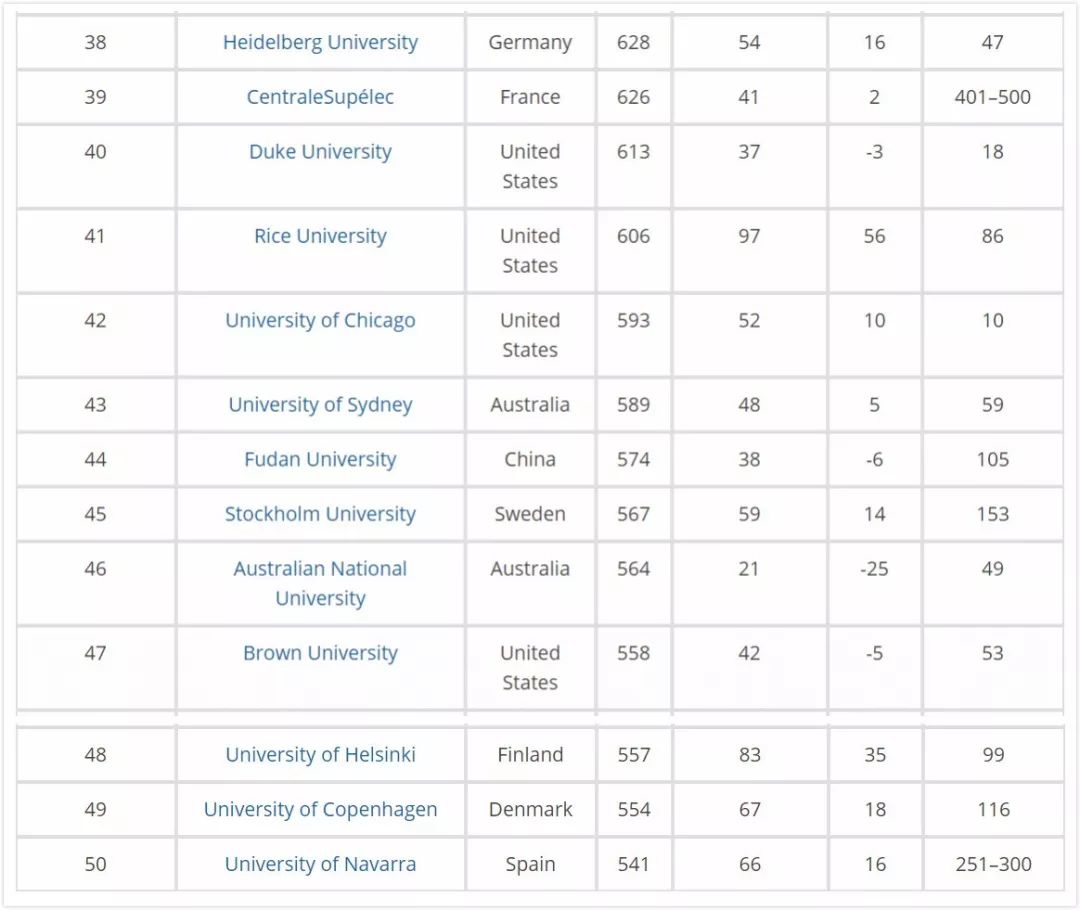
Task: Click the 401–500 ranking cell
Action: [x=992, y=97]
